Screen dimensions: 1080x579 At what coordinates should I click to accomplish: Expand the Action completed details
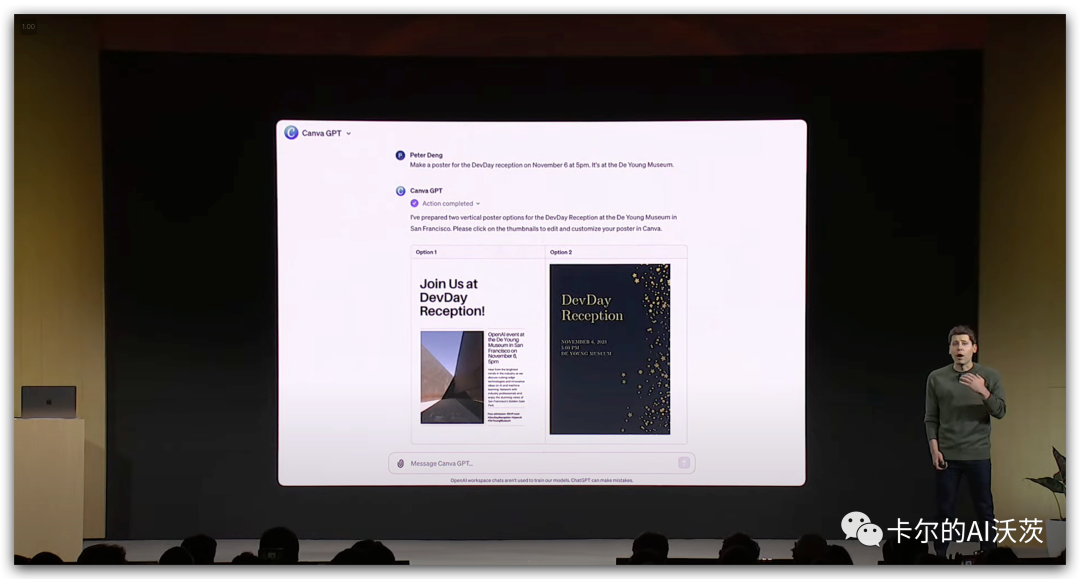click(451, 204)
